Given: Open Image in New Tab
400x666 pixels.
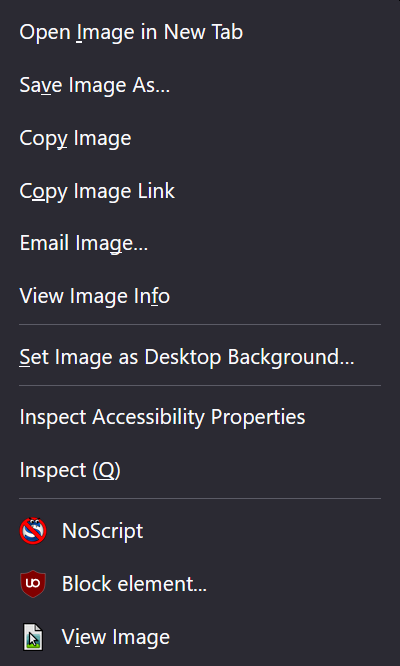Looking at the screenshot, I should 200,32.
